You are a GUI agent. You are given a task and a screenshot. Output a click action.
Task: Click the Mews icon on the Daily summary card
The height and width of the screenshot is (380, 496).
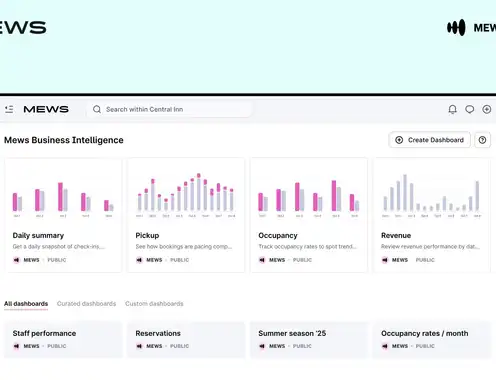click(x=16, y=260)
